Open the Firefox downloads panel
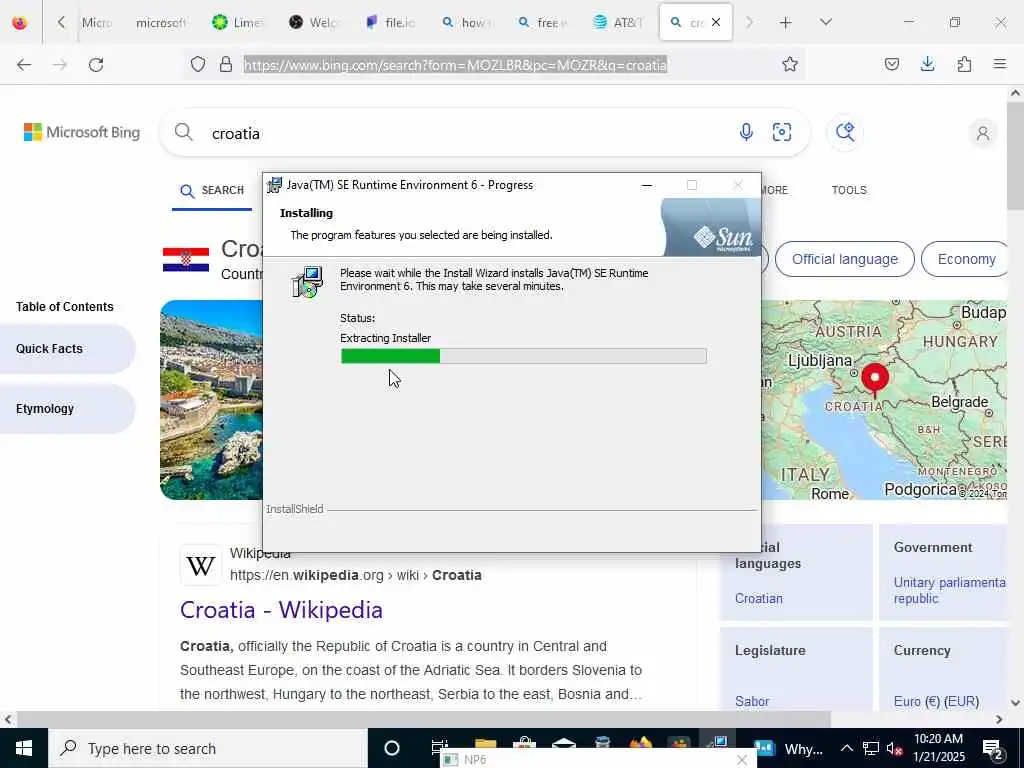Viewport: 1024px width, 768px height. 927,64
